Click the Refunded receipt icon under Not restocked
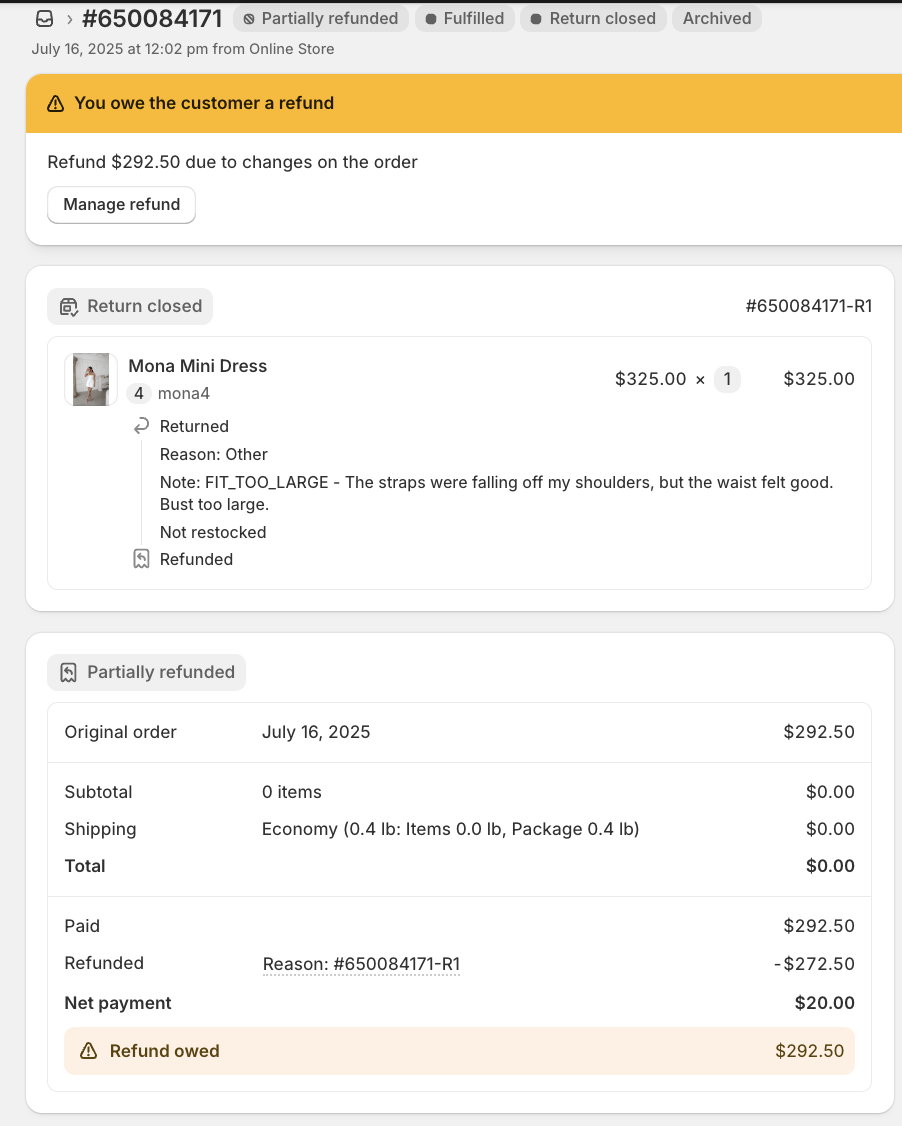The image size is (902, 1126). tap(141, 559)
